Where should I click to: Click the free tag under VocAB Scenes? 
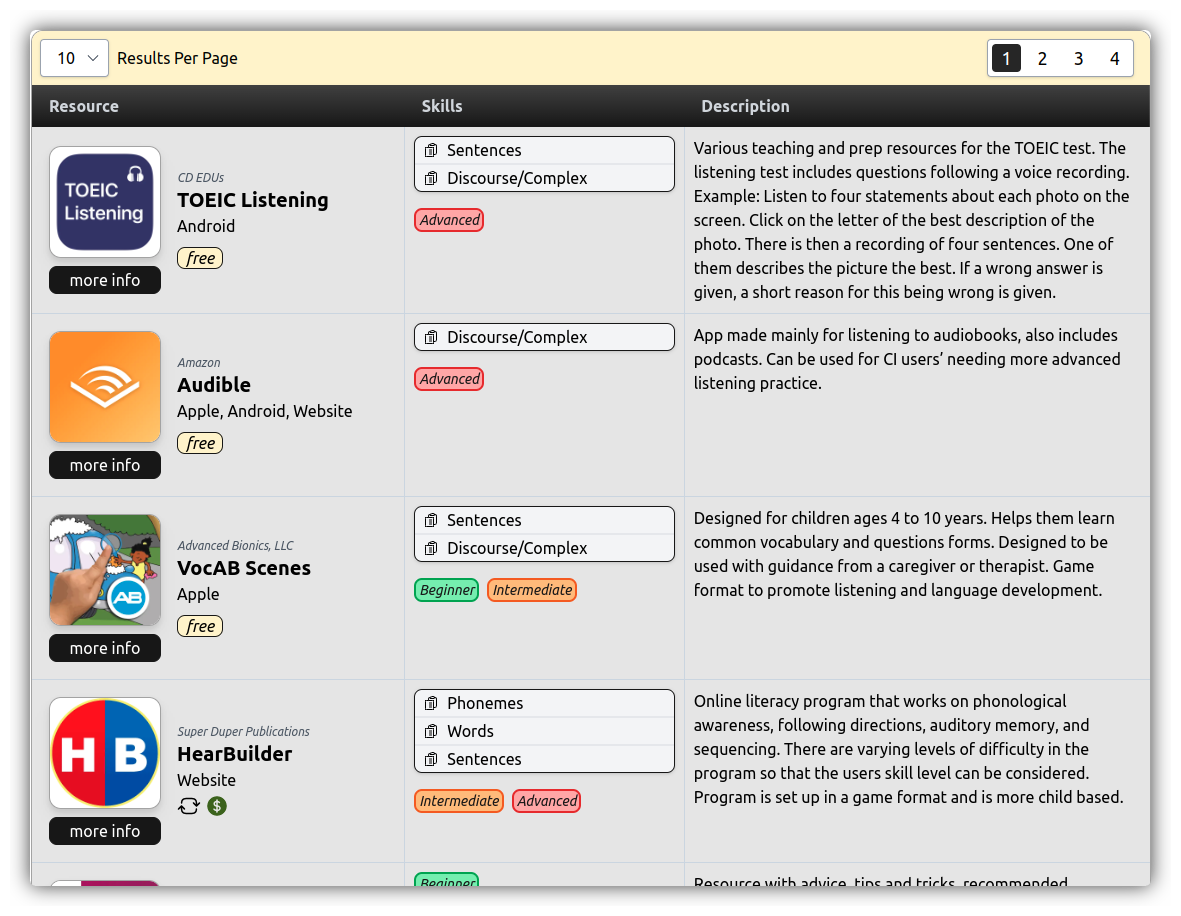pyautogui.click(x=200, y=626)
